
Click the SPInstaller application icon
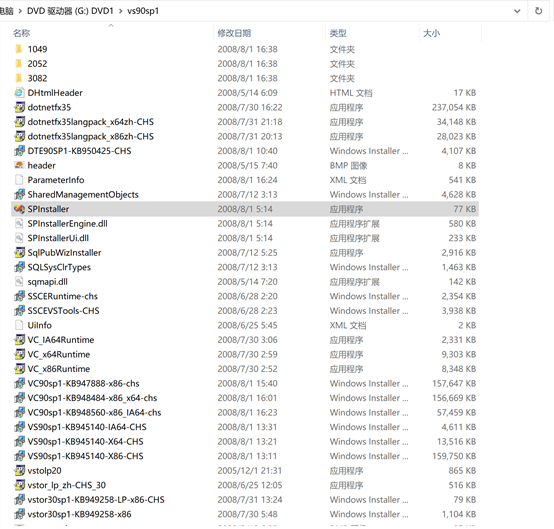19,209
